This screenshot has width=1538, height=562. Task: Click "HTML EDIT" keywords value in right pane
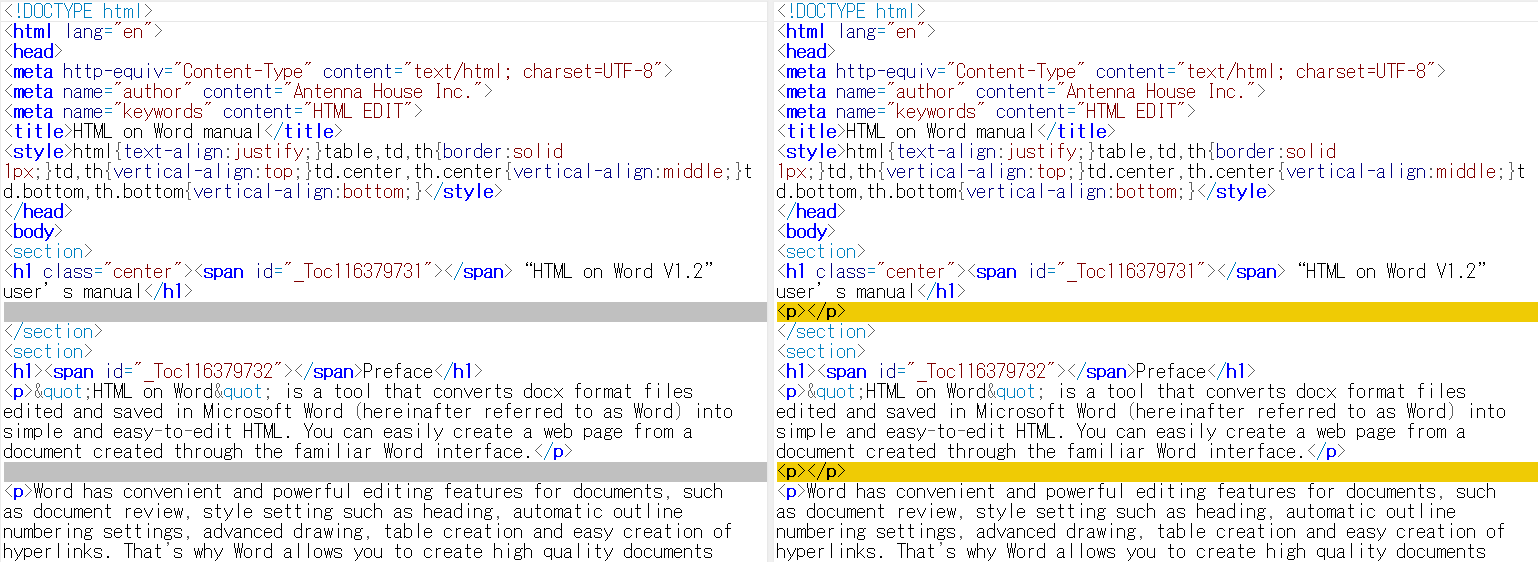[1124, 111]
